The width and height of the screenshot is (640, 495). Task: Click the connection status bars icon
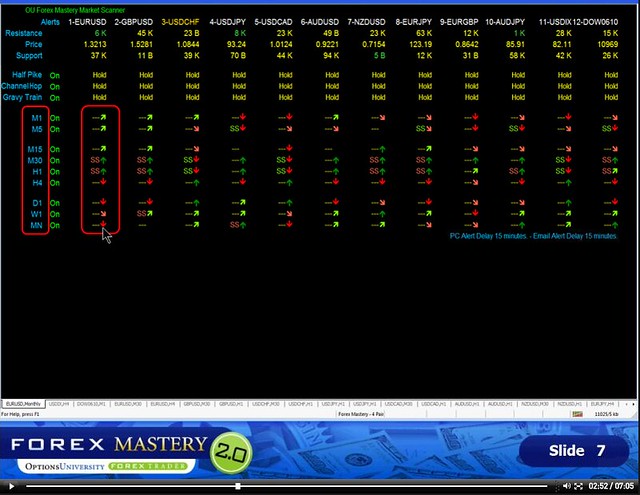coord(577,414)
